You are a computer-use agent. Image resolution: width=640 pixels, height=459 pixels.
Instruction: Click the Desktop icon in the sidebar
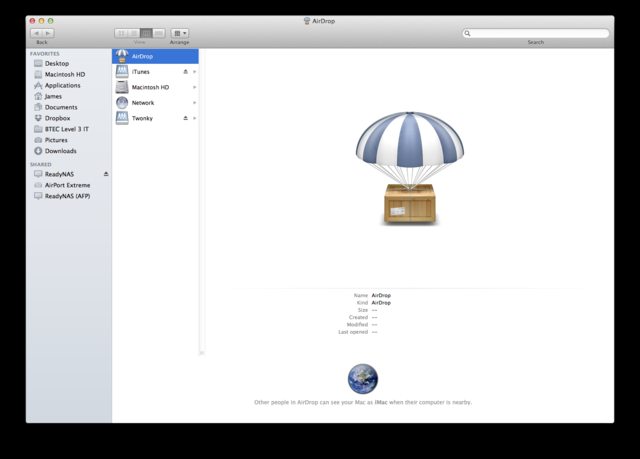click(x=38, y=63)
